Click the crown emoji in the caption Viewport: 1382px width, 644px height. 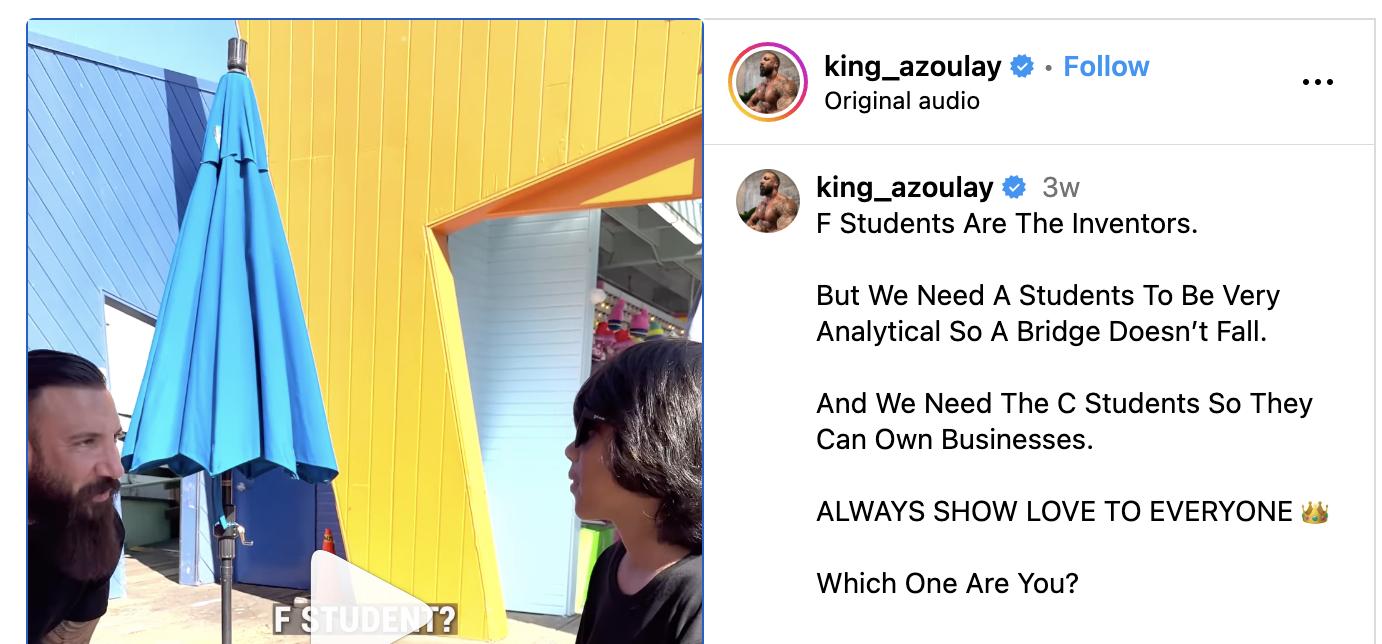tap(1315, 512)
